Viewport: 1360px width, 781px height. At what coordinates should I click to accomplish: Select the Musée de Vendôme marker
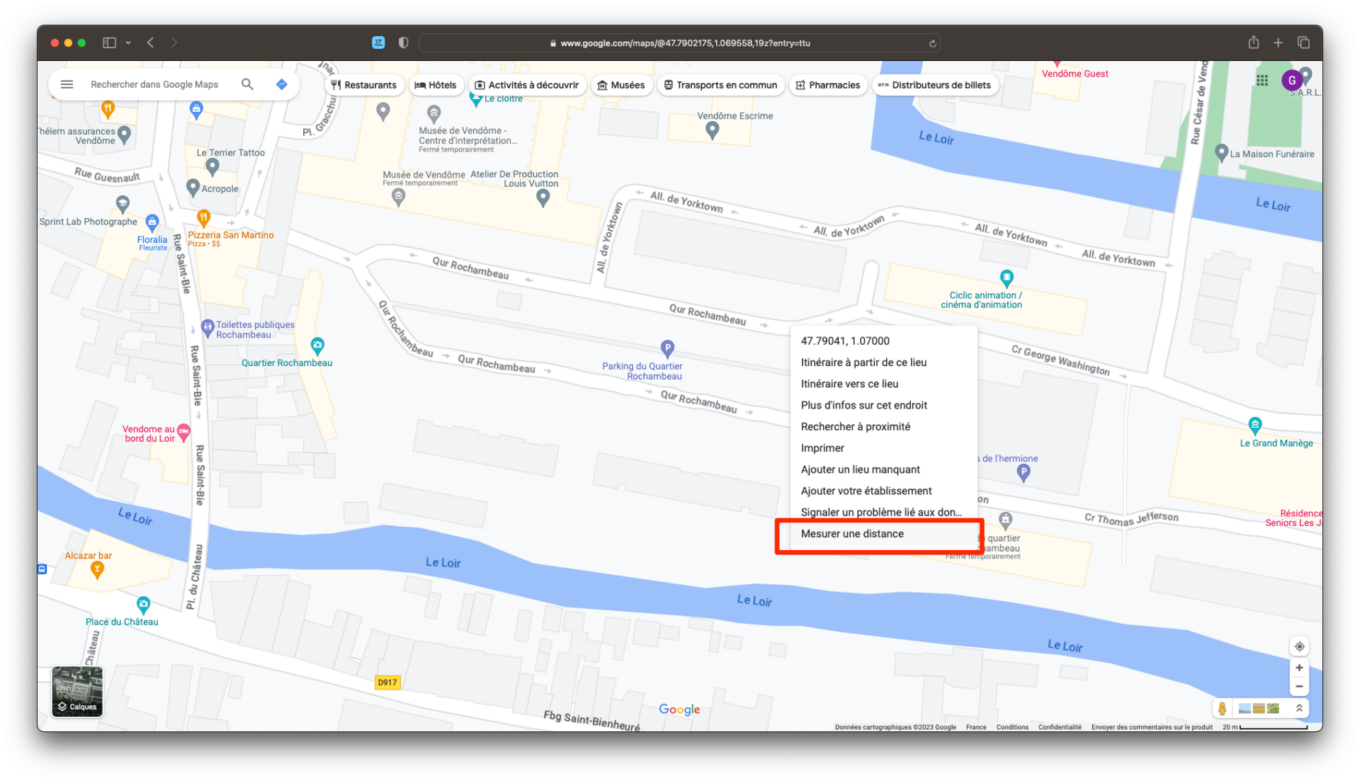pos(399,195)
